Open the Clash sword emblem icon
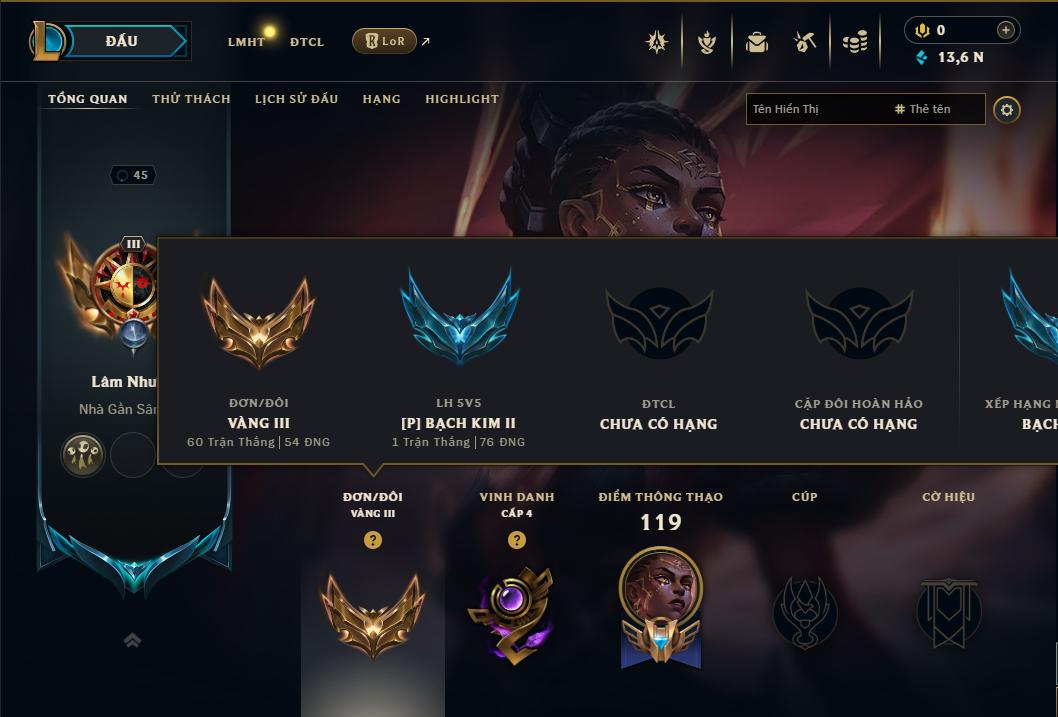 pyautogui.click(x=657, y=42)
